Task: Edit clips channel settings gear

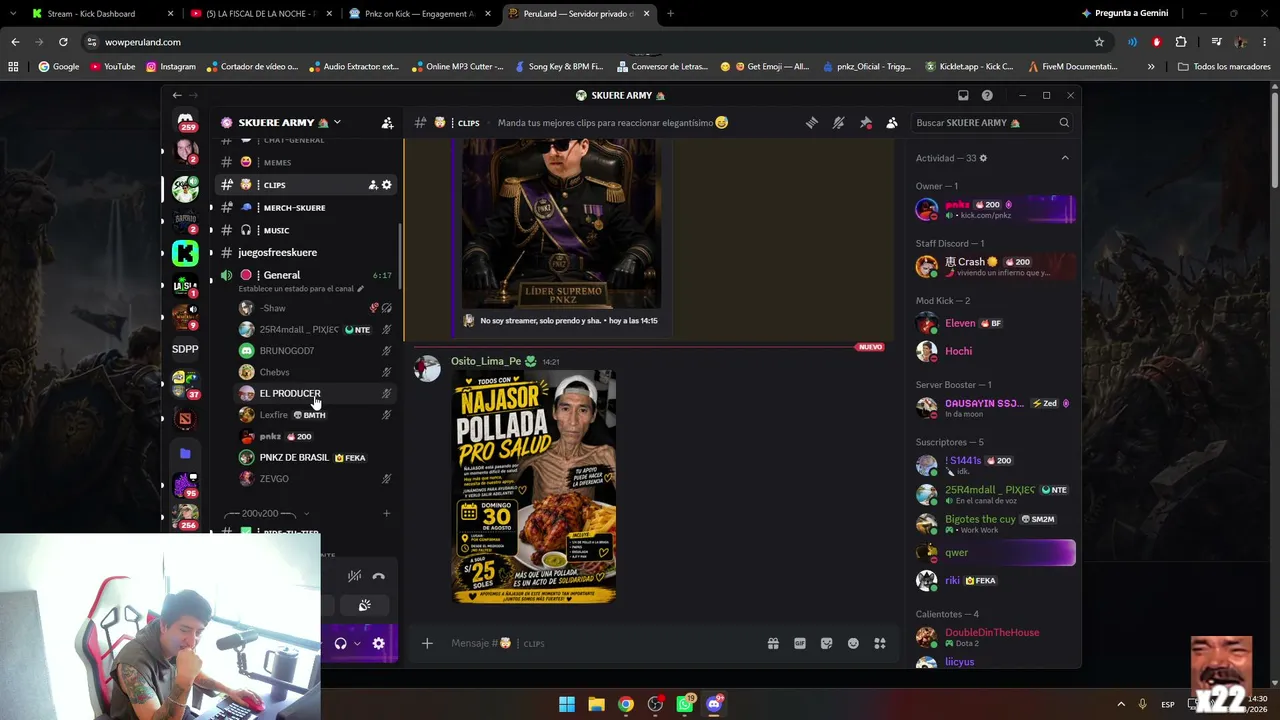Action: pos(387,185)
